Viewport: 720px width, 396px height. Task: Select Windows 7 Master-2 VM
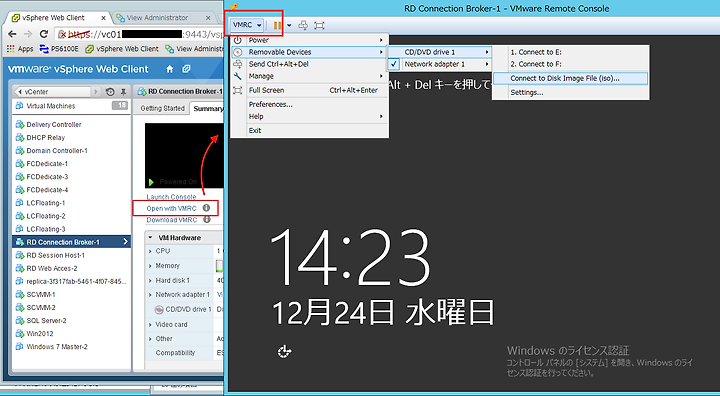tap(71, 347)
